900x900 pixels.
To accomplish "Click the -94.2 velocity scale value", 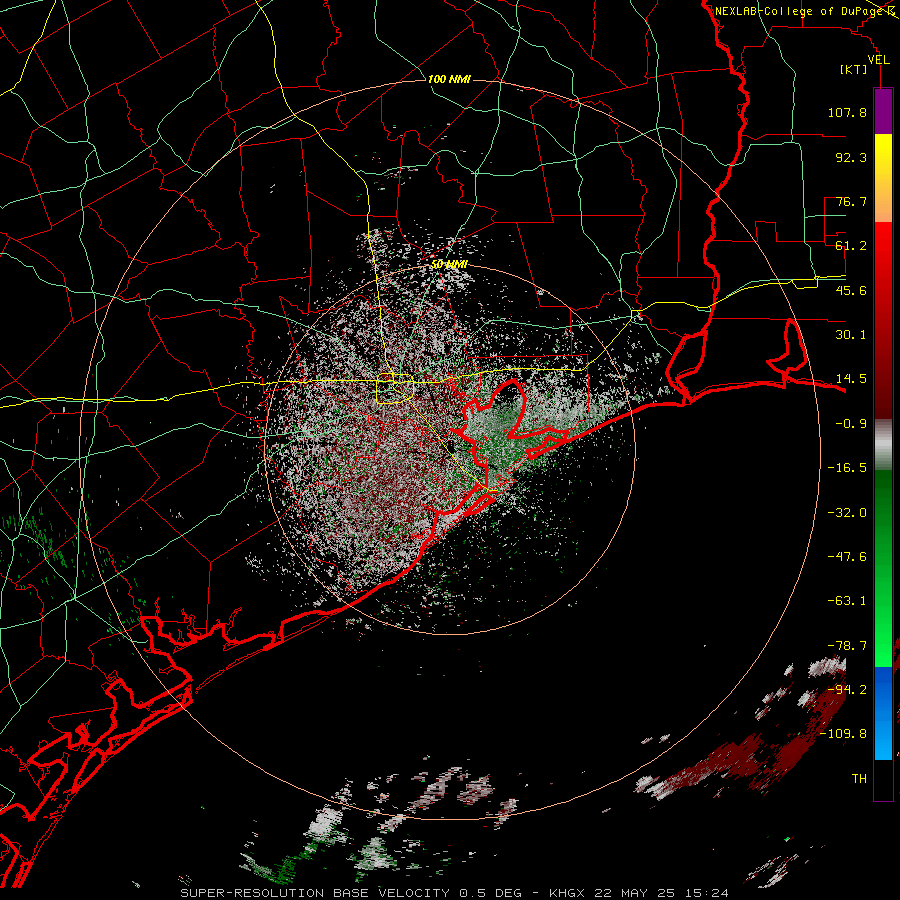I will point(847,690).
